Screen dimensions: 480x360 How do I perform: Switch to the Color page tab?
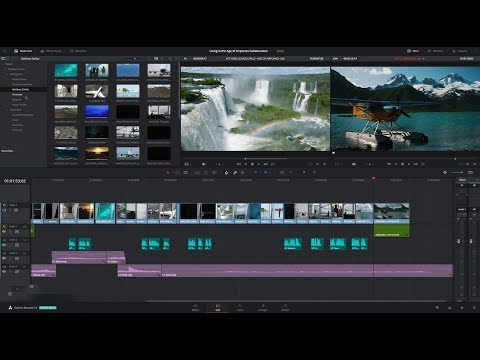[240, 307]
